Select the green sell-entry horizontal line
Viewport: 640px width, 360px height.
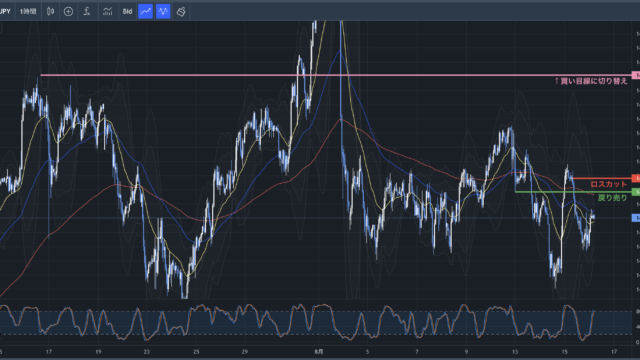click(x=573, y=192)
